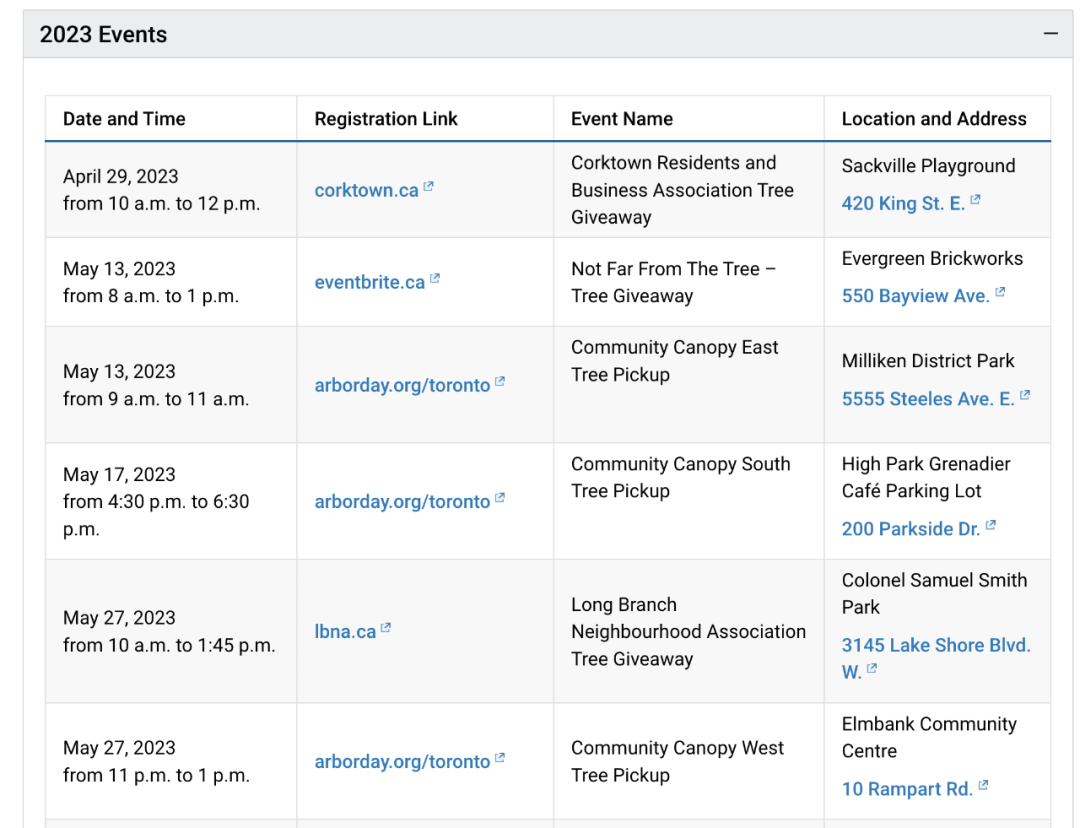
Task: Select Community Canopy South Tree Pickup text
Action: 681,477
